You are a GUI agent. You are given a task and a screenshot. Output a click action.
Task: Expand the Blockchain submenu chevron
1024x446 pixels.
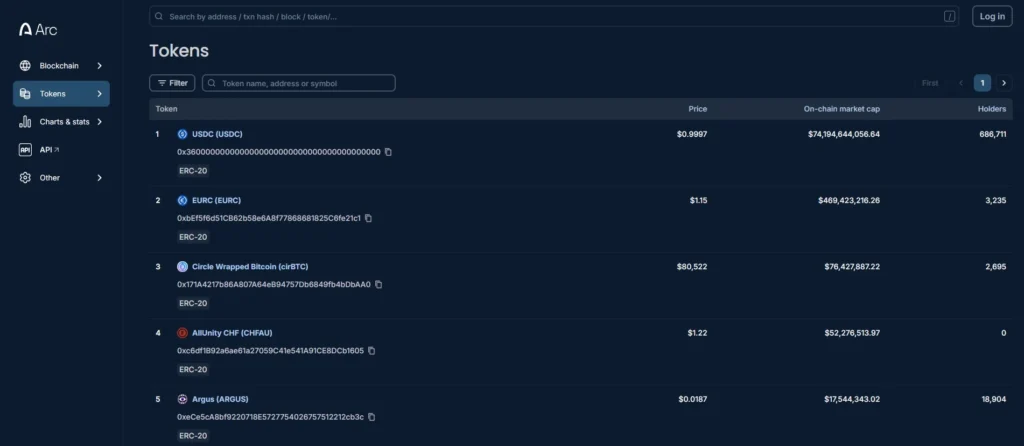pyautogui.click(x=99, y=65)
